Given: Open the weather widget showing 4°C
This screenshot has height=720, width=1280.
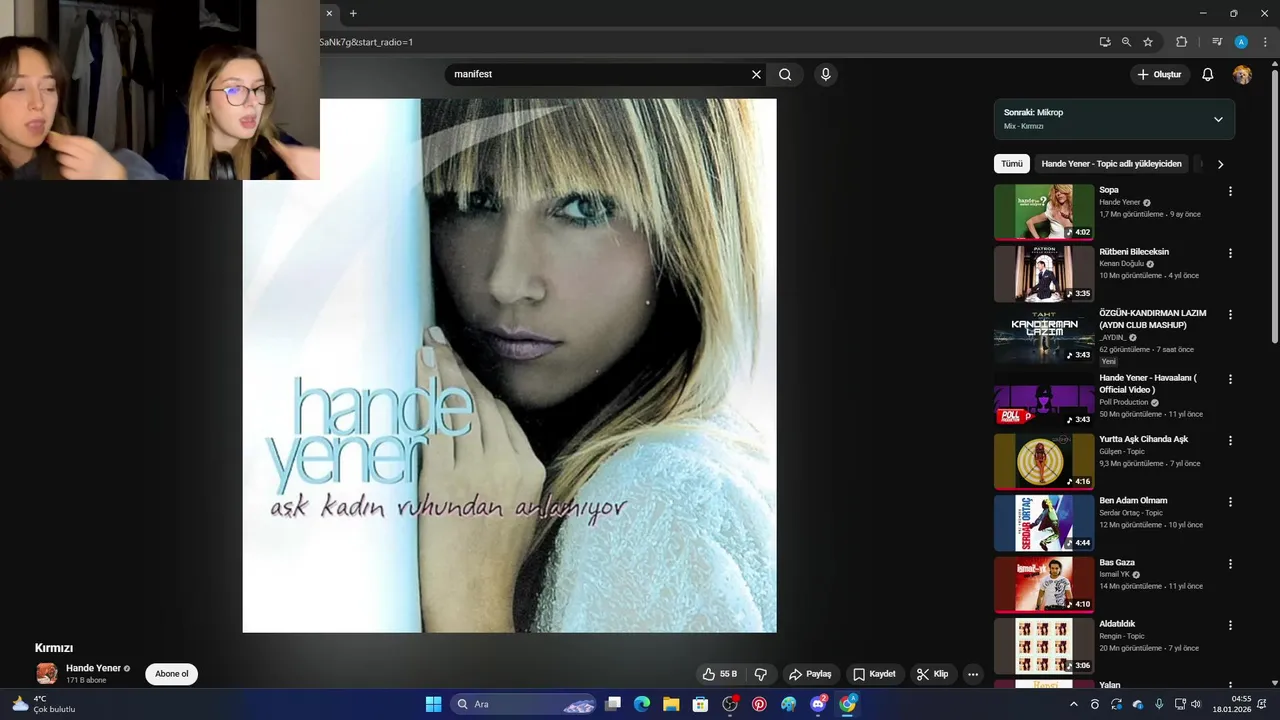Looking at the screenshot, I should click(x=44, y=704).
